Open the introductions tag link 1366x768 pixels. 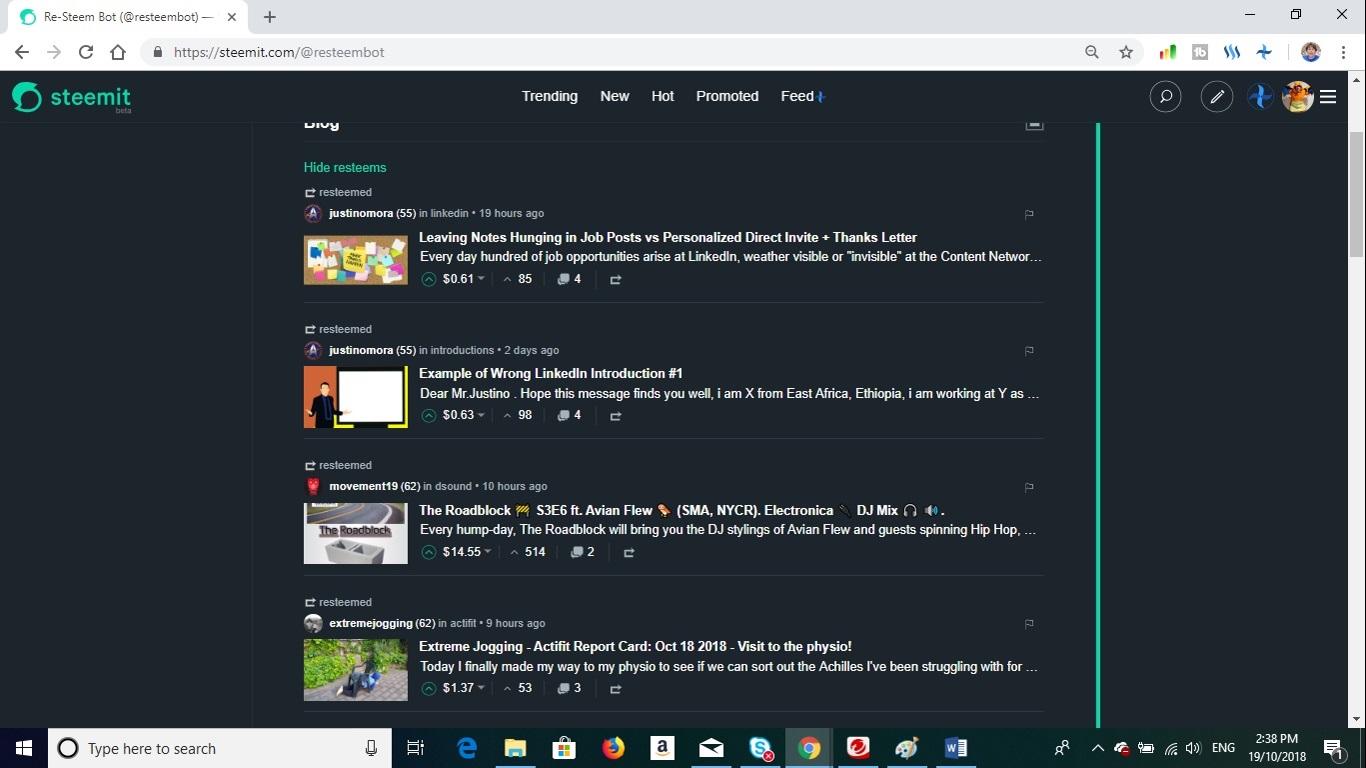point(462,350)
